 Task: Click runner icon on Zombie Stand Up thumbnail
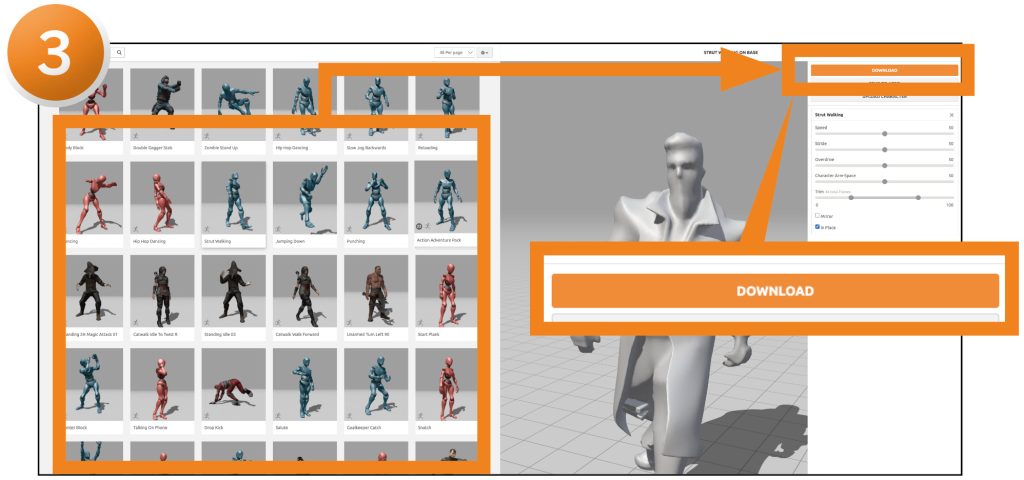point(207,135)
